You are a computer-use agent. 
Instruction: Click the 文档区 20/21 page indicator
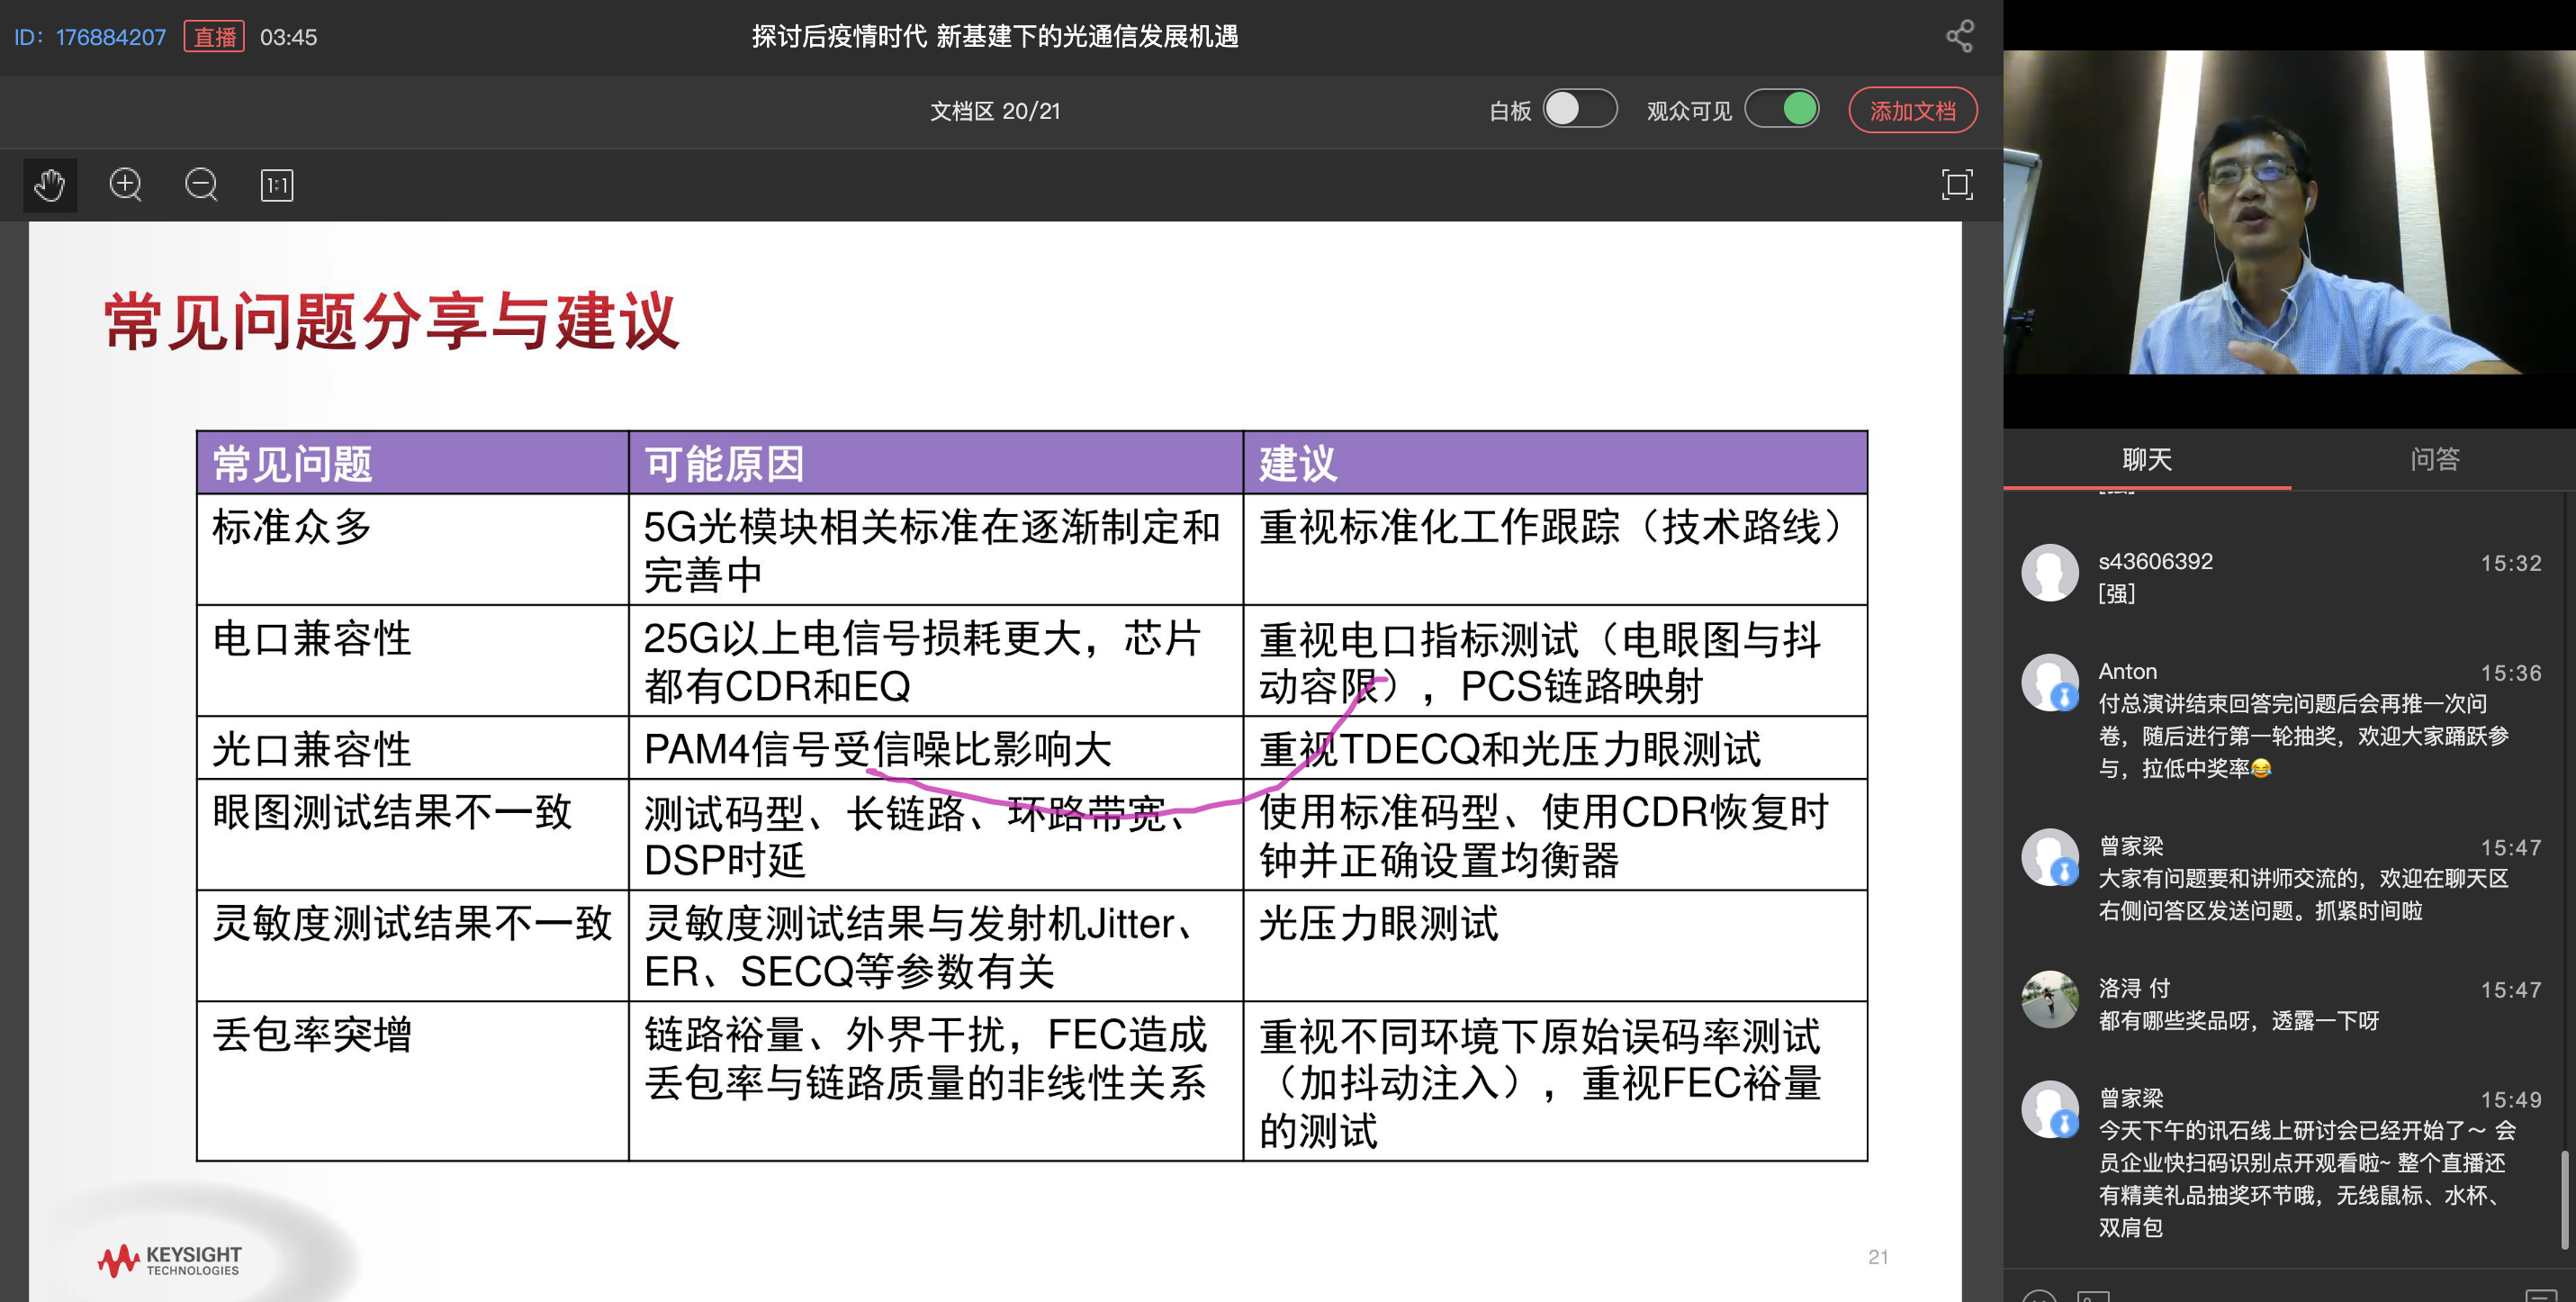coord(994,111)
